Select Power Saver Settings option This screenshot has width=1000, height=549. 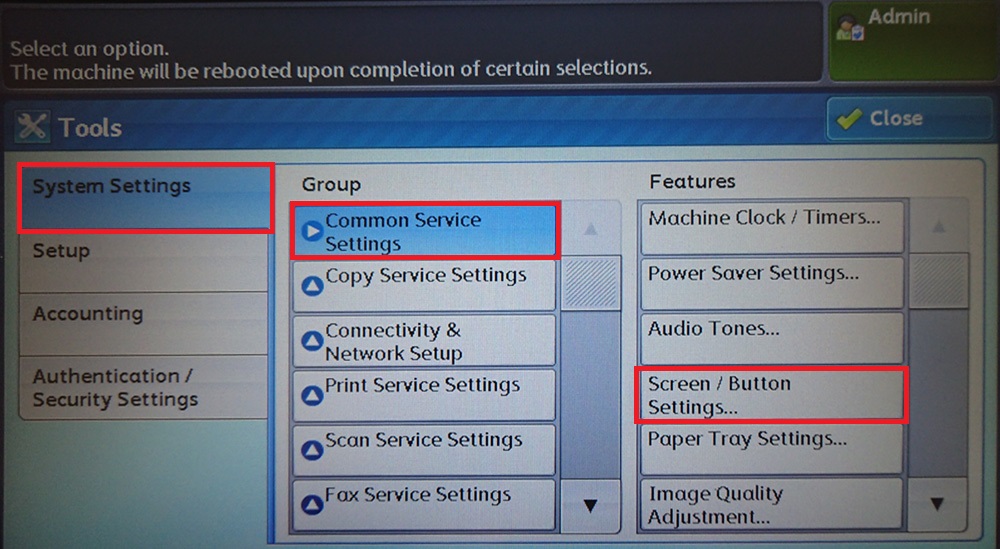pyautogui.click(x=770, y=282)
